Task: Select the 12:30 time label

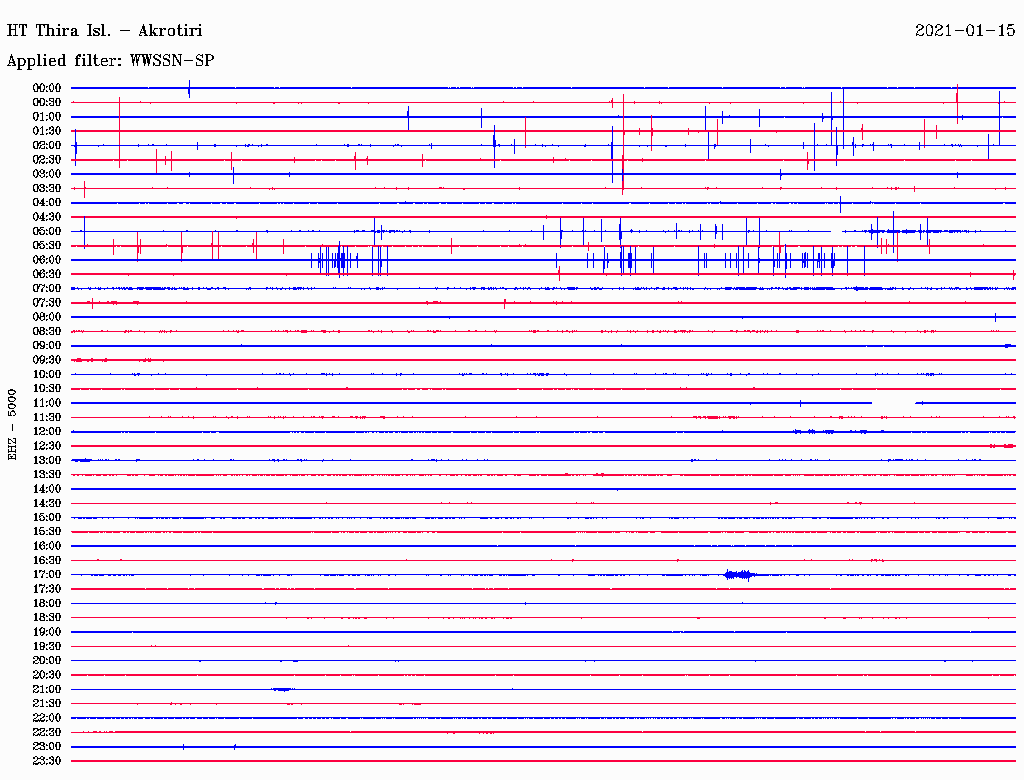Action: point(47,446)
